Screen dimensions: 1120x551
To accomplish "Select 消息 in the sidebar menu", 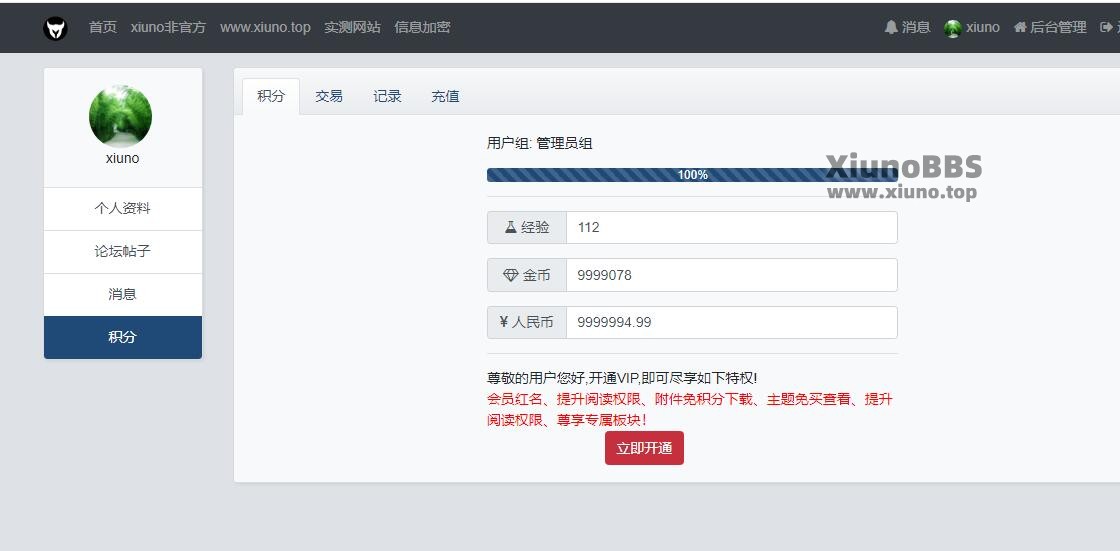I will (123, 294).
